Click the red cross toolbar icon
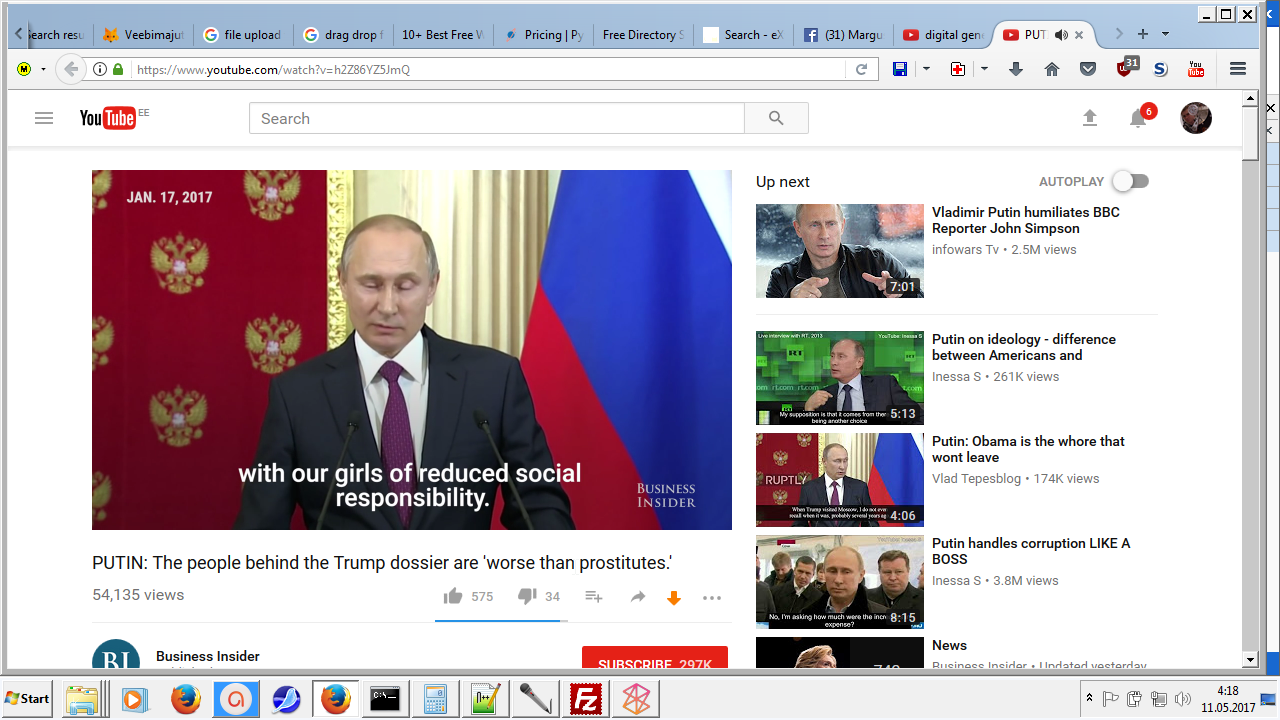Viewport: 1280px width, 720px height. pos(958,69)
